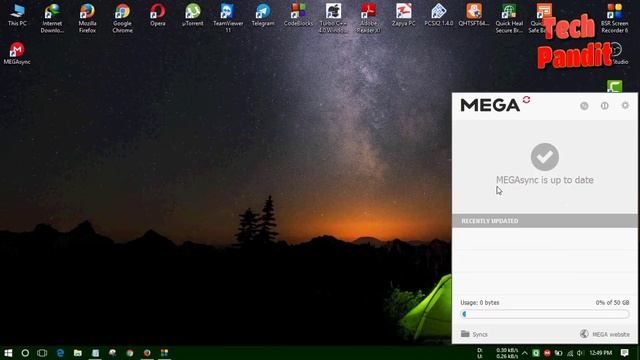The height and width of the screenshot is (360, 640).
Task: Select the Quick Heal Secure Browse shortcut
Action: [509, 18]
